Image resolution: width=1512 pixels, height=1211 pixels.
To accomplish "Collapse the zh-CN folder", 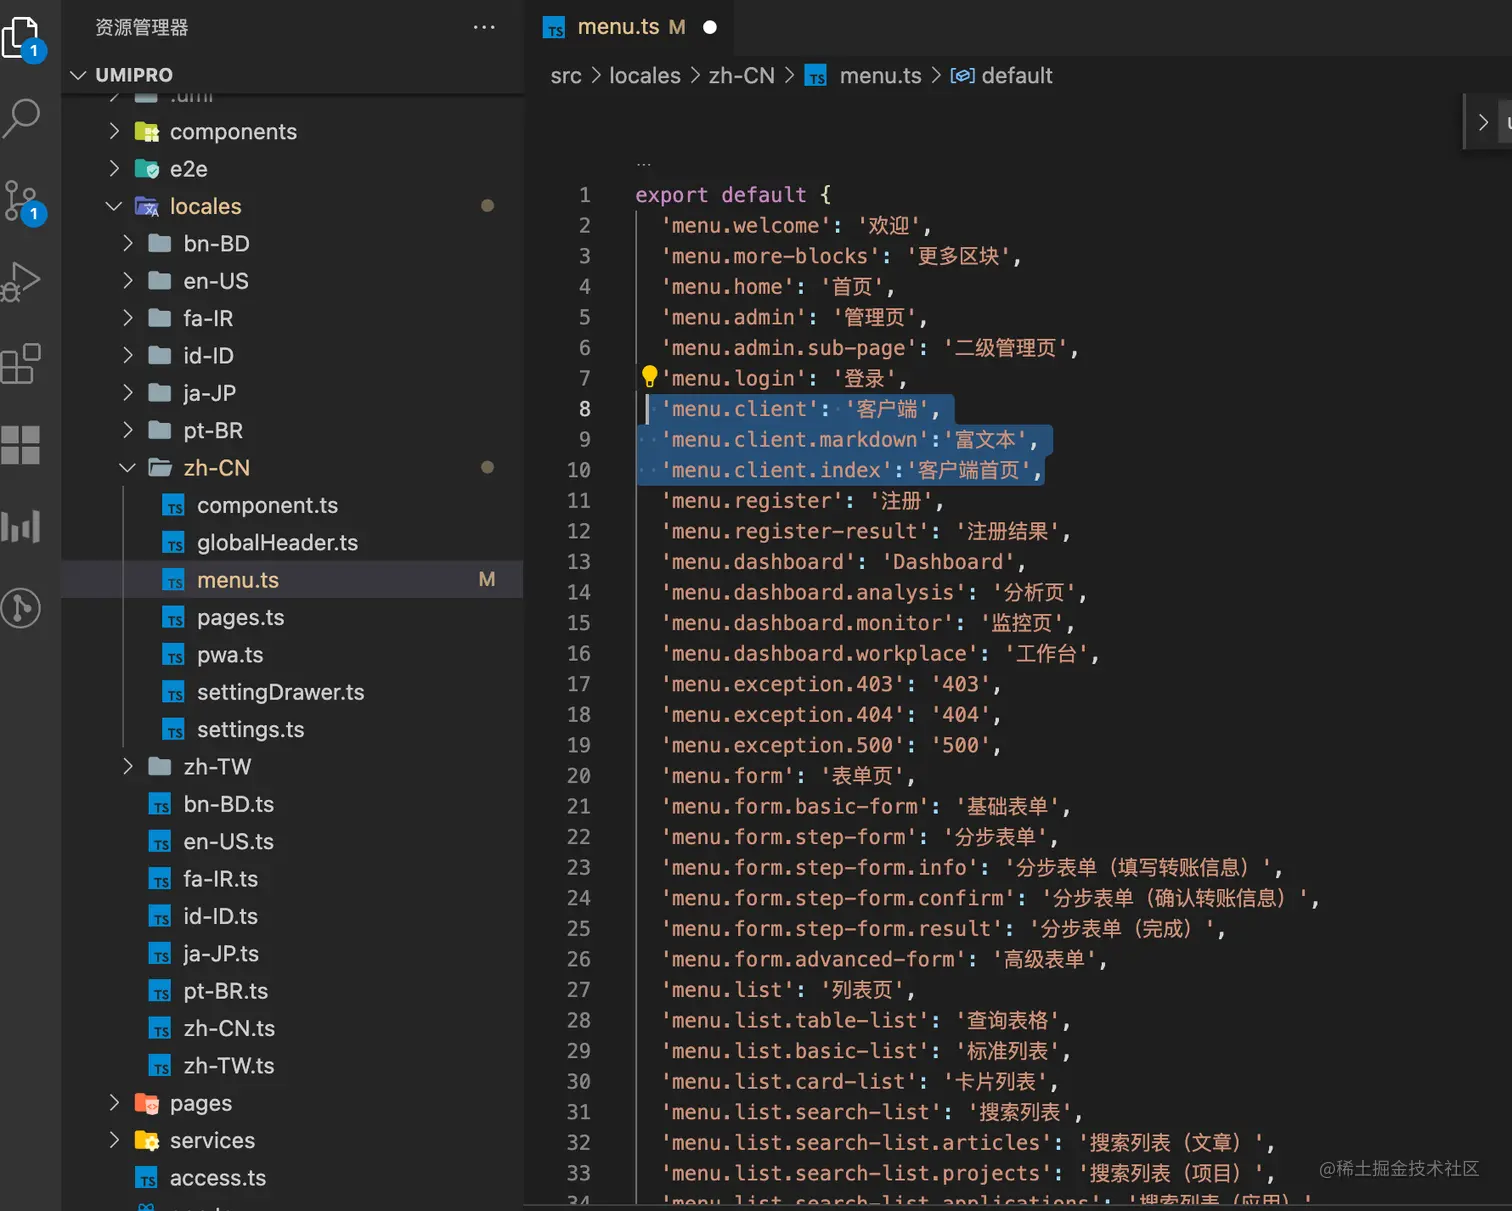I will point(127,468).
